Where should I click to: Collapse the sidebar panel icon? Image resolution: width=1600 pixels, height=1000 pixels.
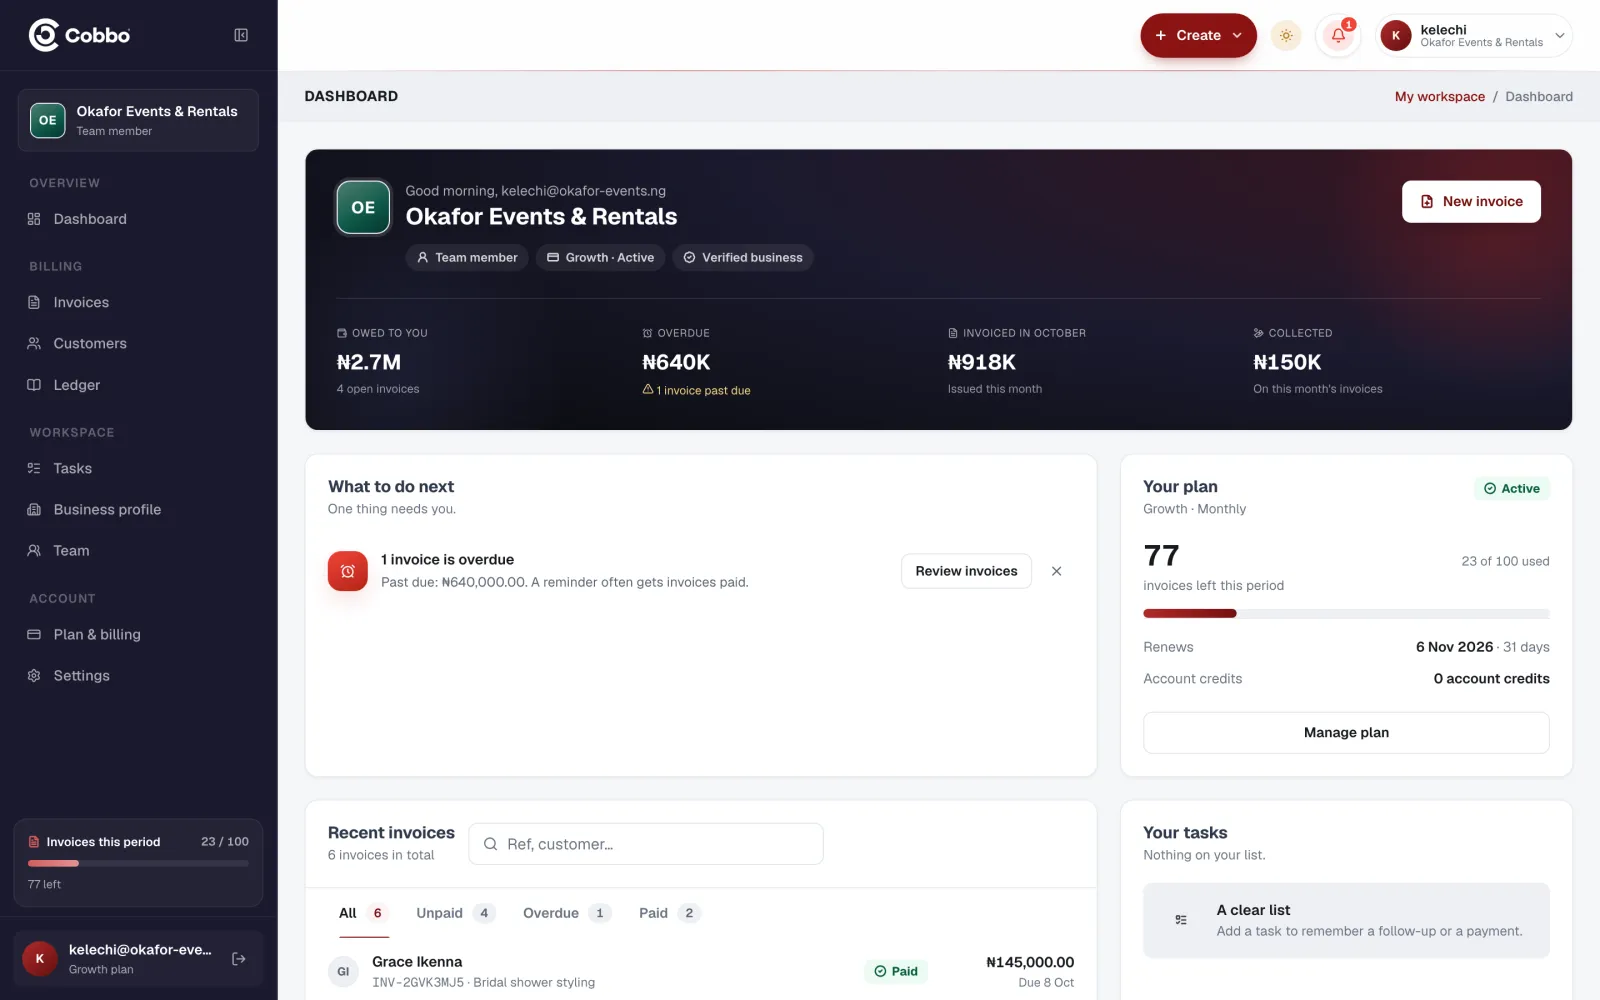coord(241,35)
